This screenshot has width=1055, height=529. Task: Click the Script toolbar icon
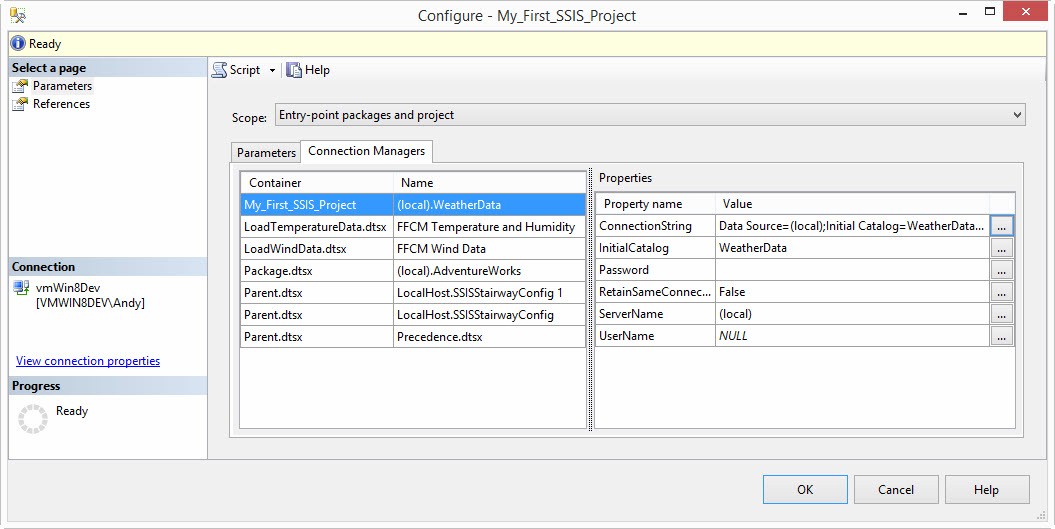point(219,70)
